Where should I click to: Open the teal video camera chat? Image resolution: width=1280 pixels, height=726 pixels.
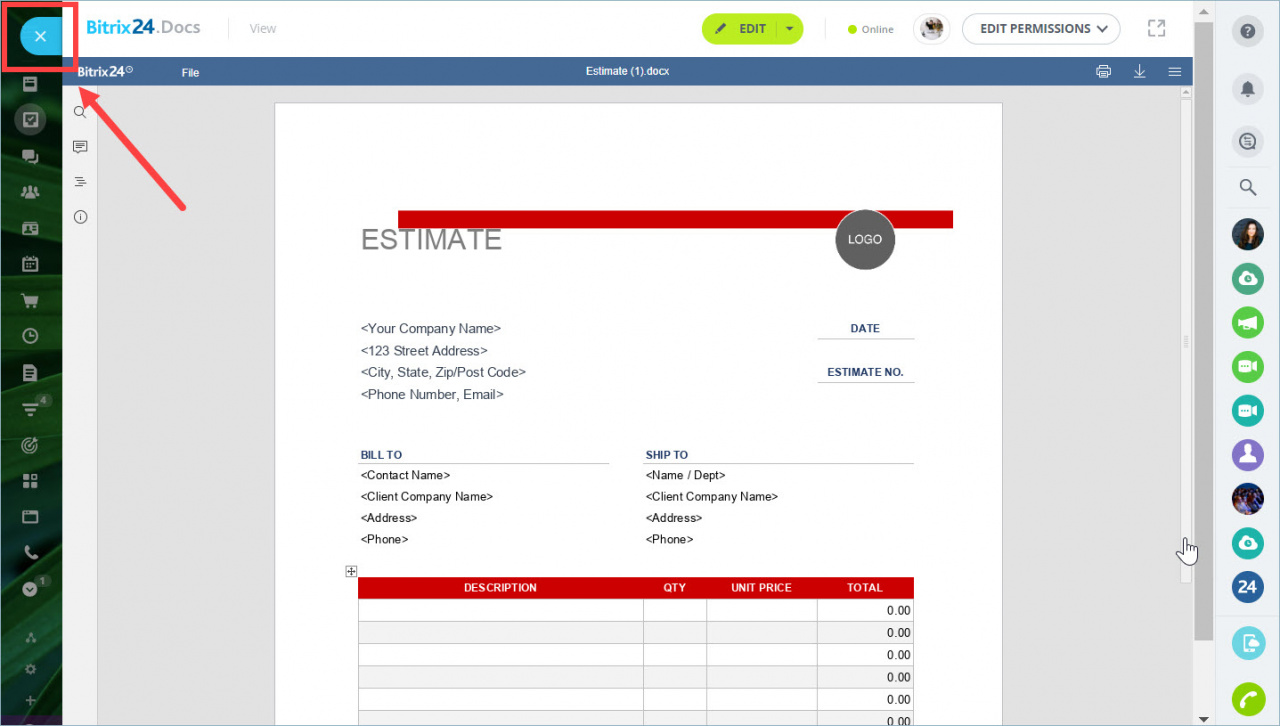[x=1248, y=411]
